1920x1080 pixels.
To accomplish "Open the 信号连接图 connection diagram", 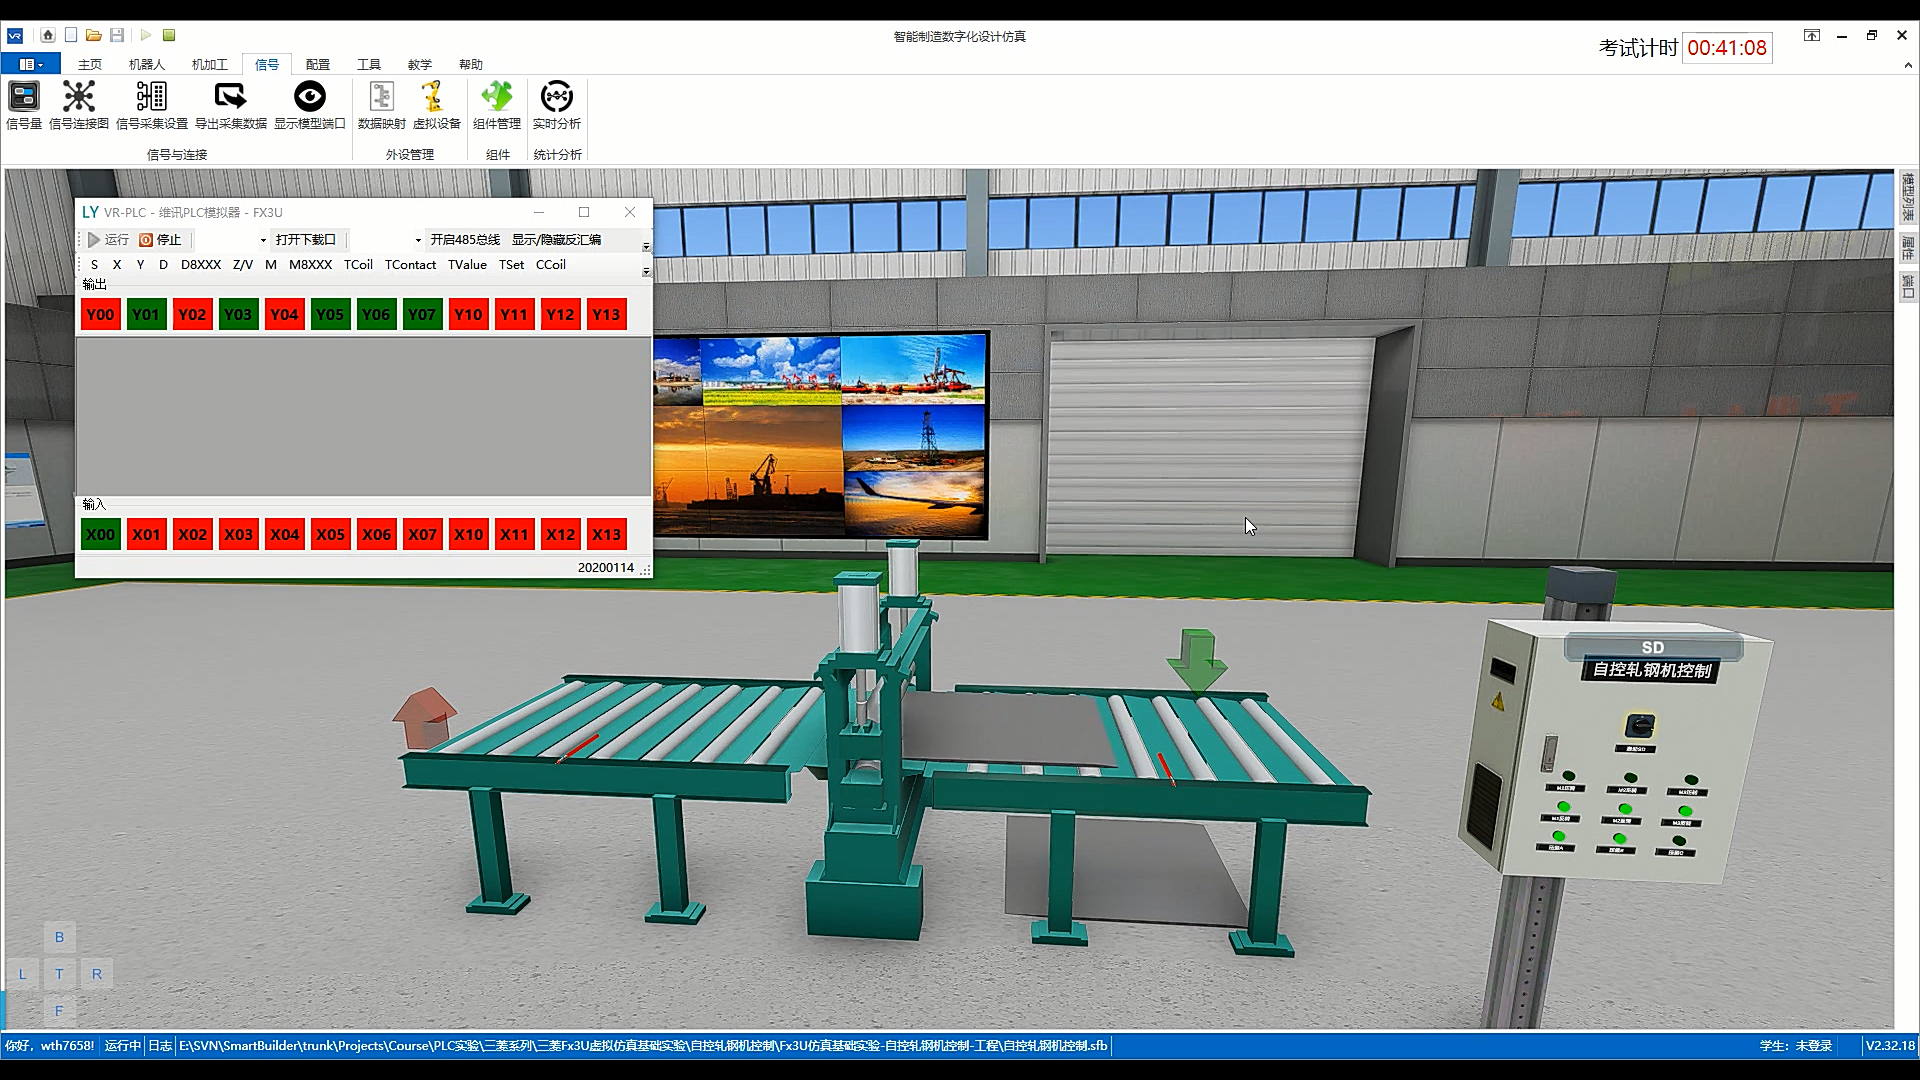I will click(x=79, y=105).
